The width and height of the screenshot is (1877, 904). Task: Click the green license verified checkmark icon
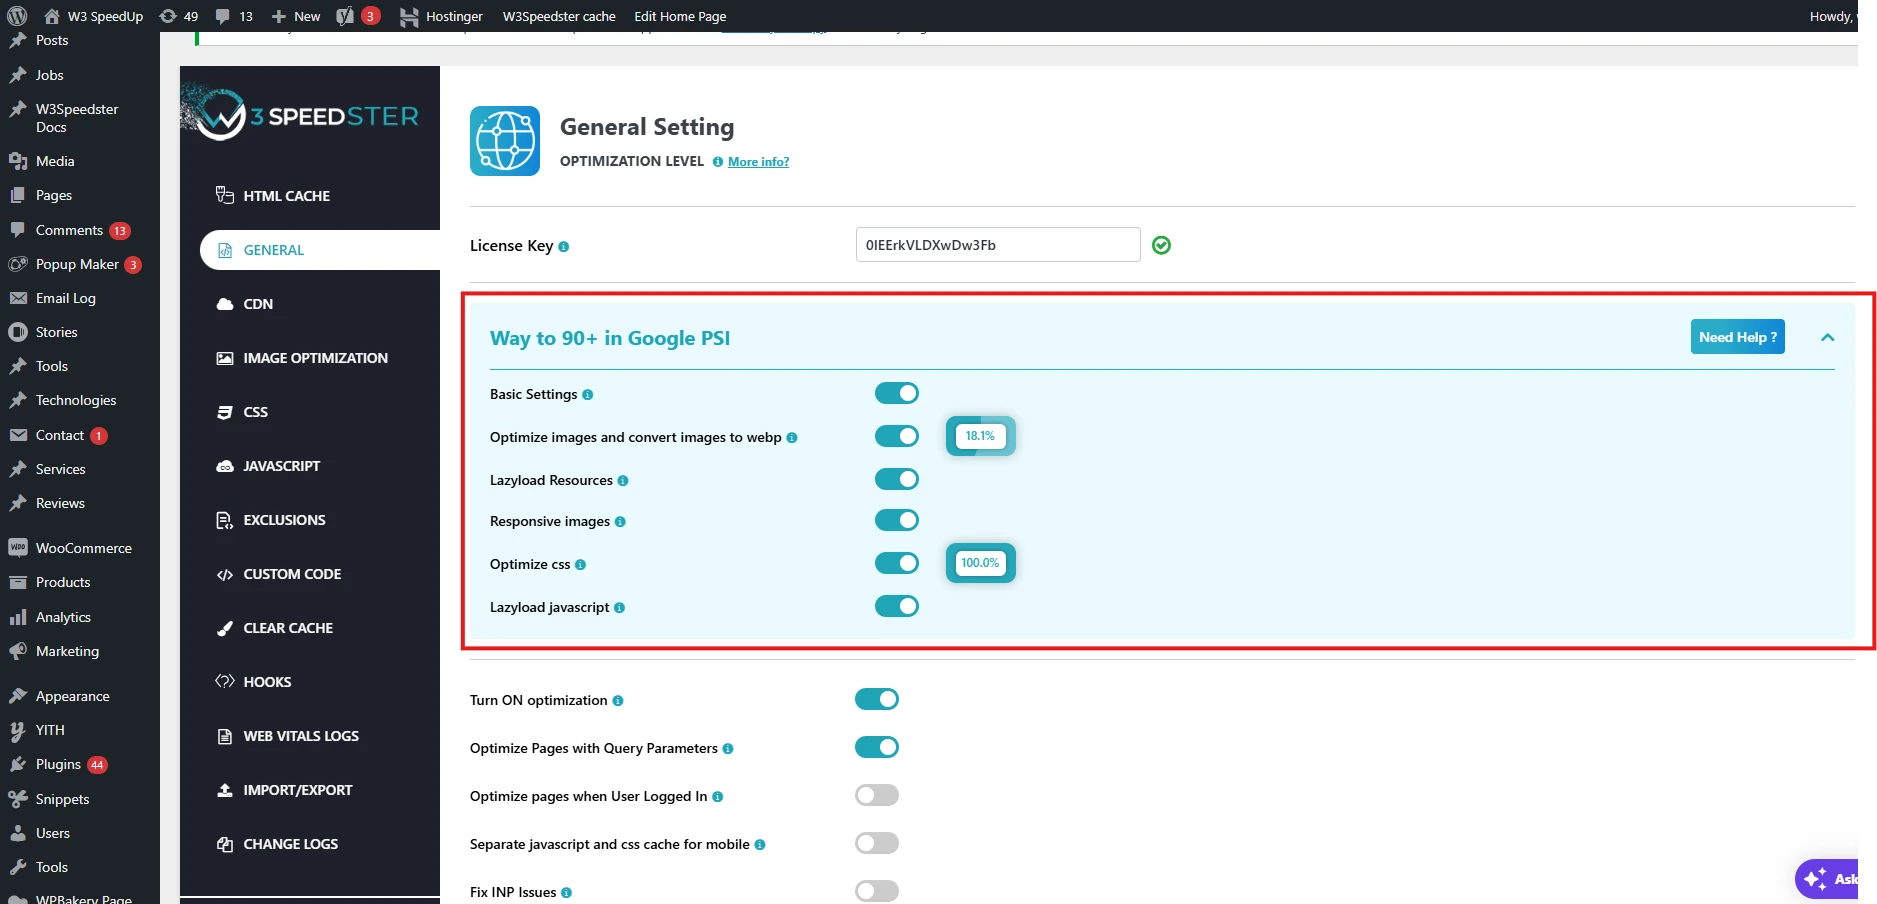[x=1161, y=245]
